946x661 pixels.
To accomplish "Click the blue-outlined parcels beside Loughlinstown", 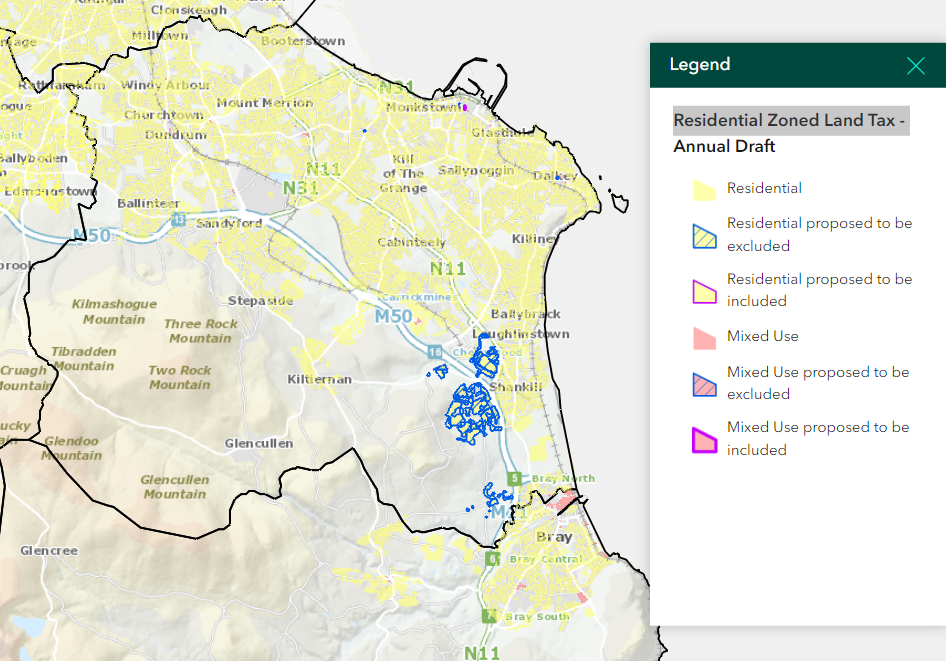I will (x=487, y=357).
